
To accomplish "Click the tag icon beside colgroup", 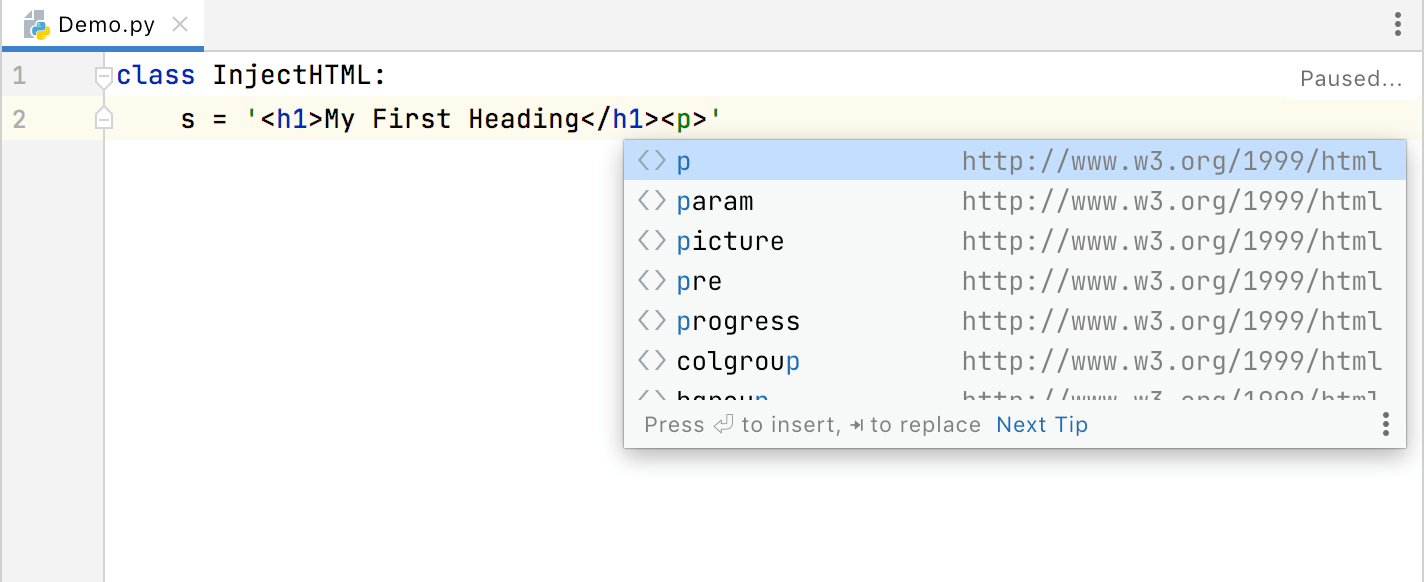I will pyautogui.click(x=651, y=360).
